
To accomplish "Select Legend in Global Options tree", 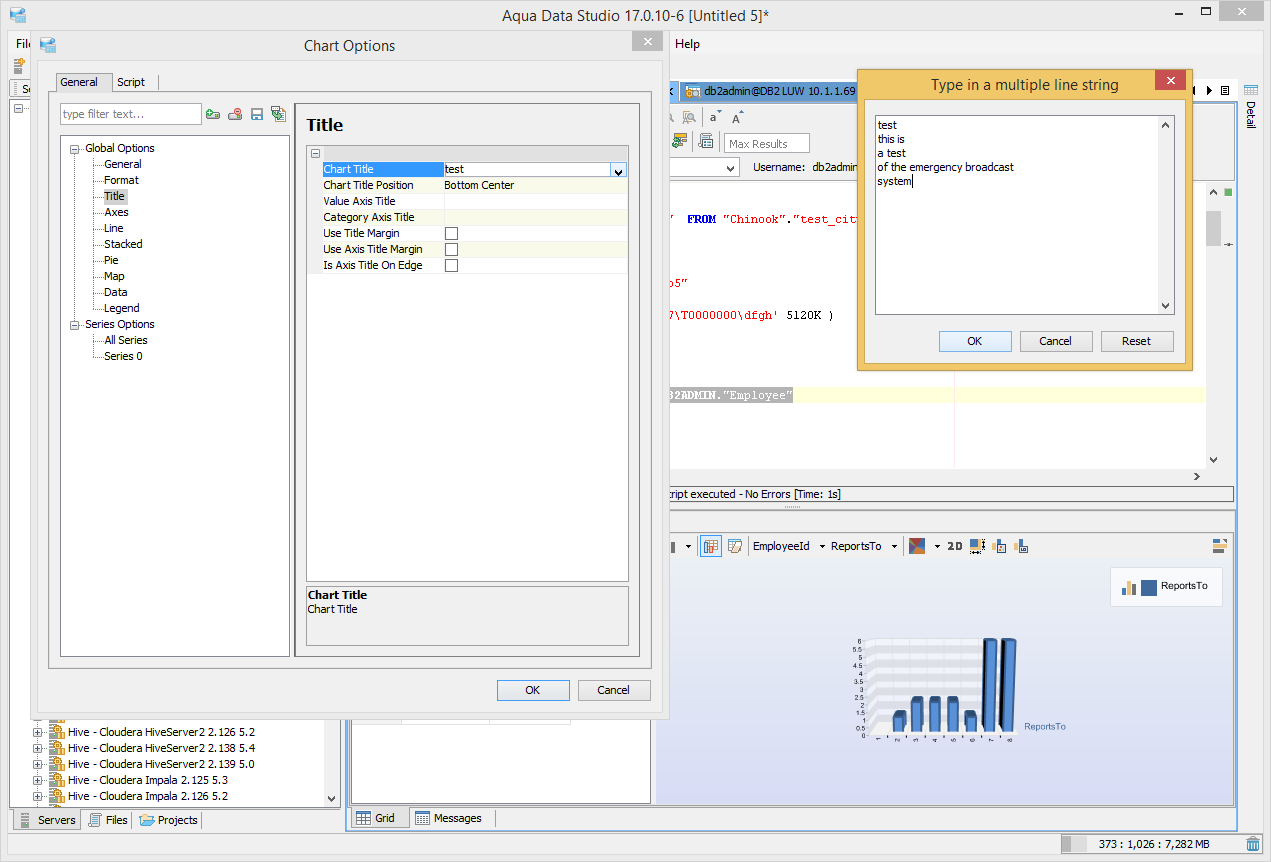I will 122,308.
